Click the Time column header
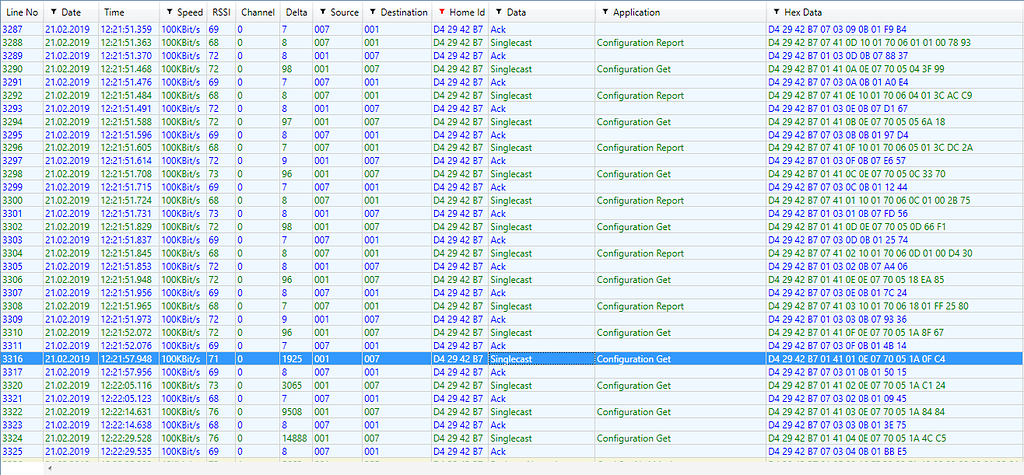This screenshot has height=475, width=1024. coord(114,12)
